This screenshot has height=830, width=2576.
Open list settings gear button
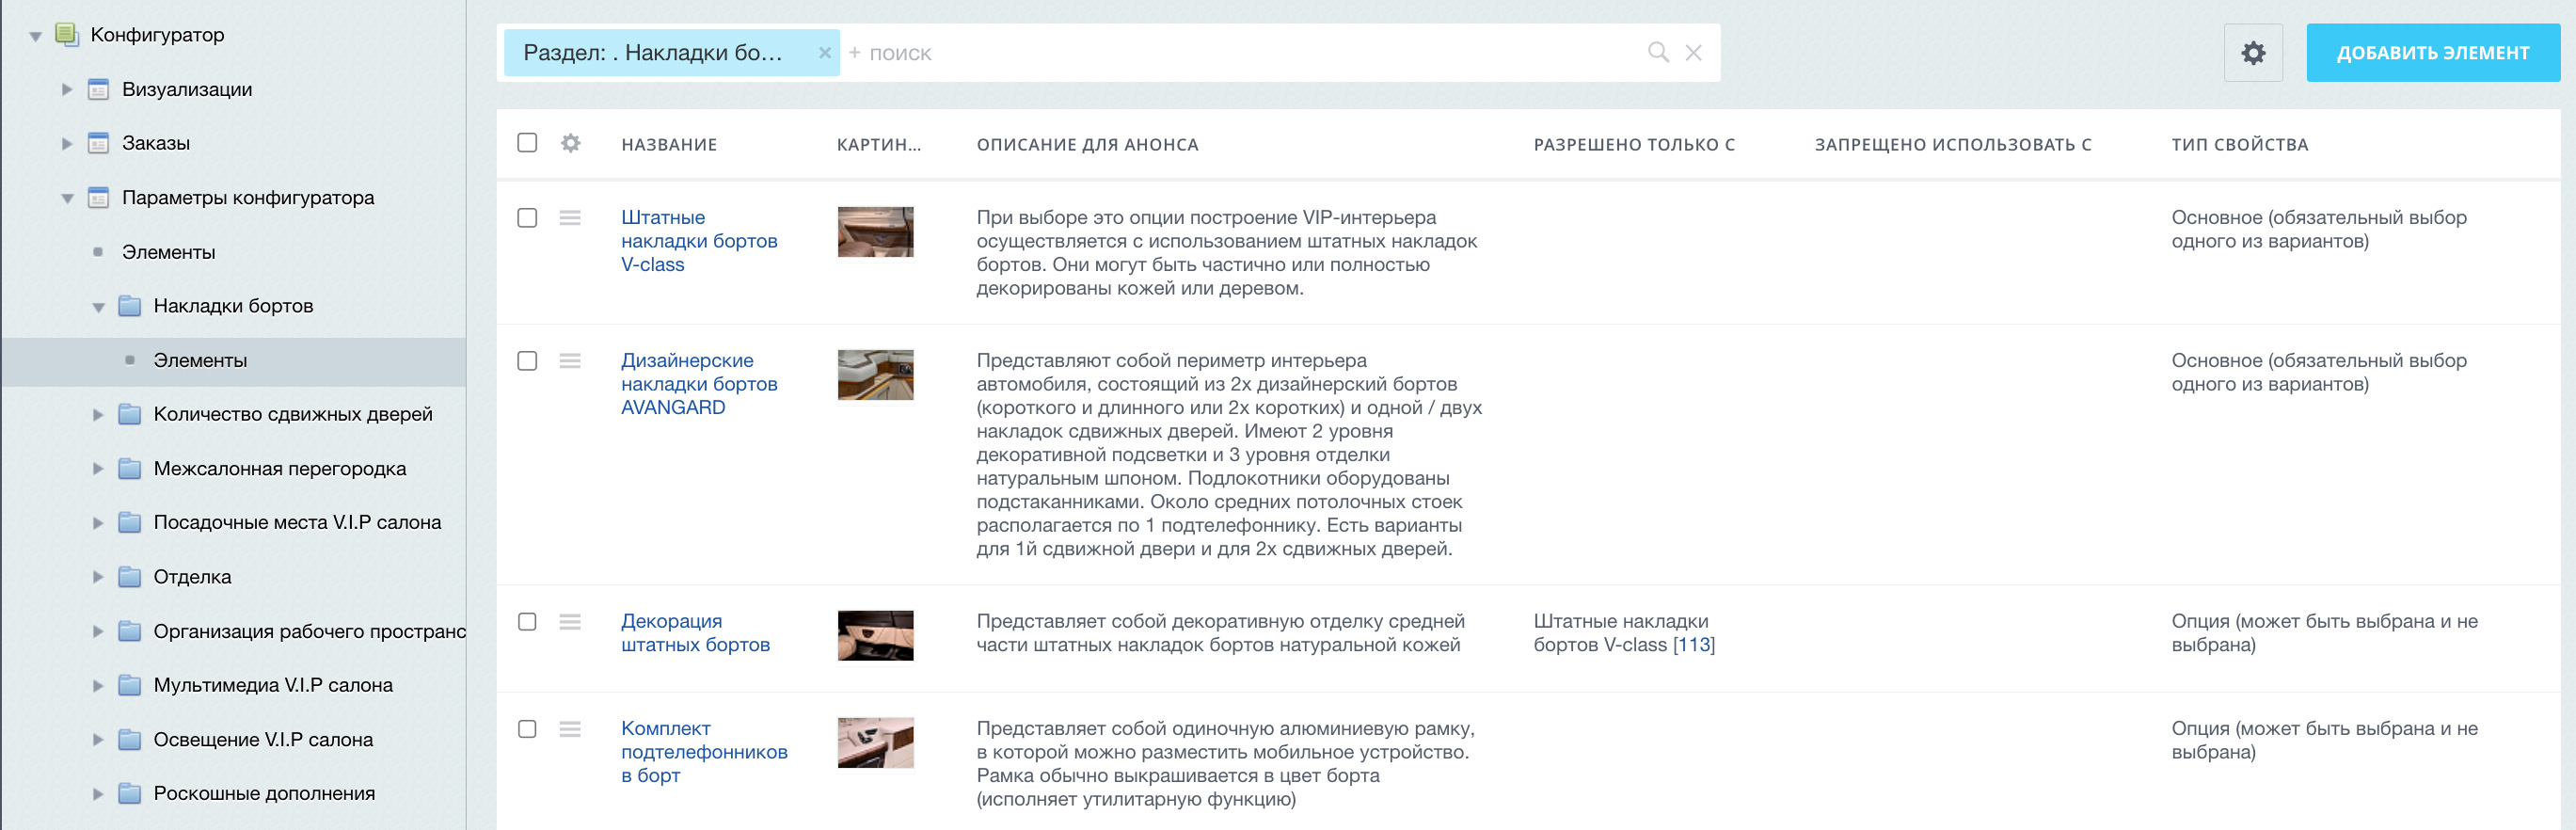[x=2253, y=52]
